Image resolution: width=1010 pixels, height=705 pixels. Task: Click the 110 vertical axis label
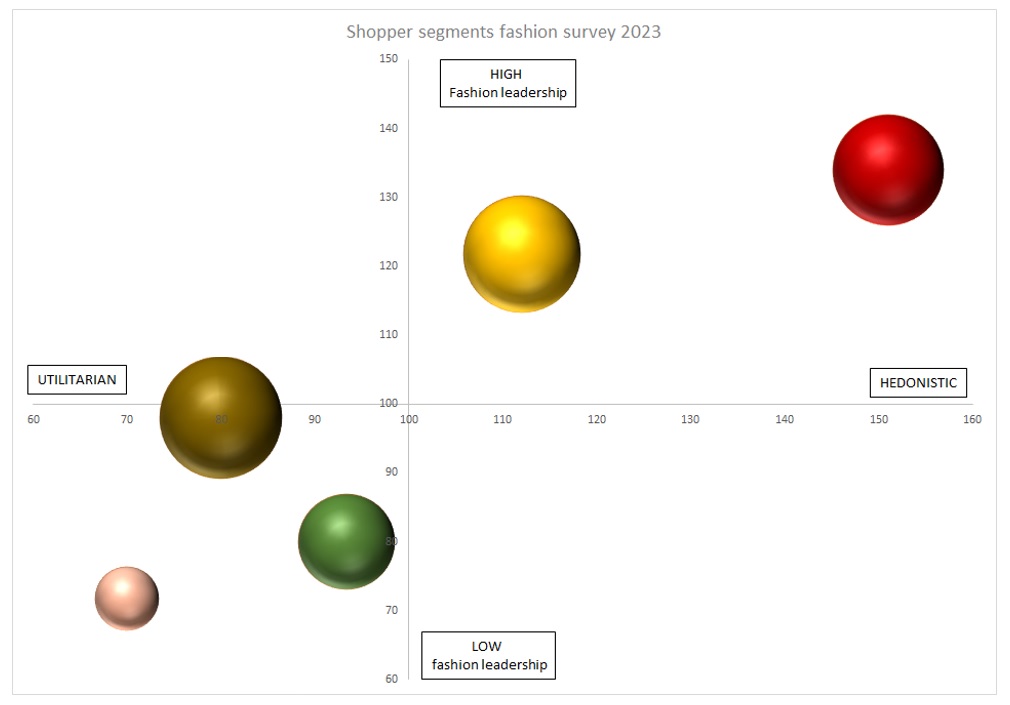[388, 334]
